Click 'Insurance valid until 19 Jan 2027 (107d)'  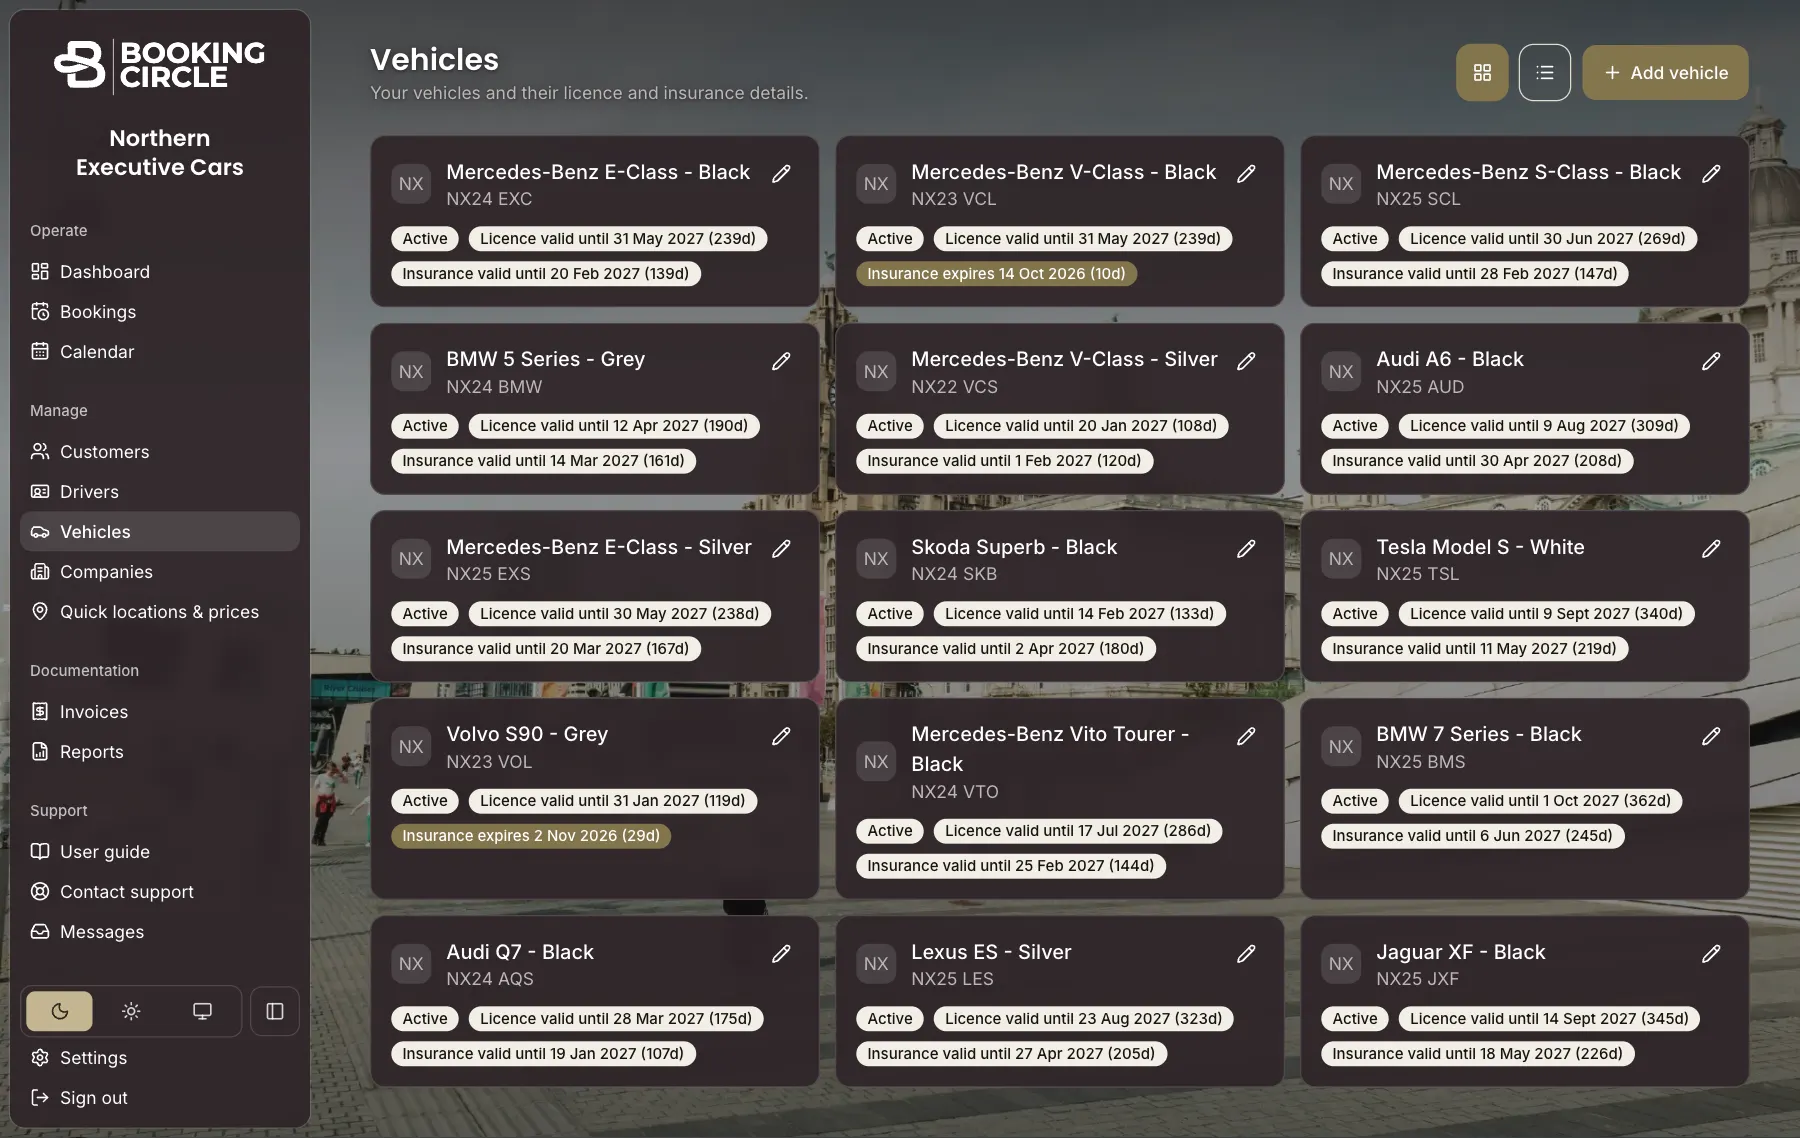coord(543,1054)
